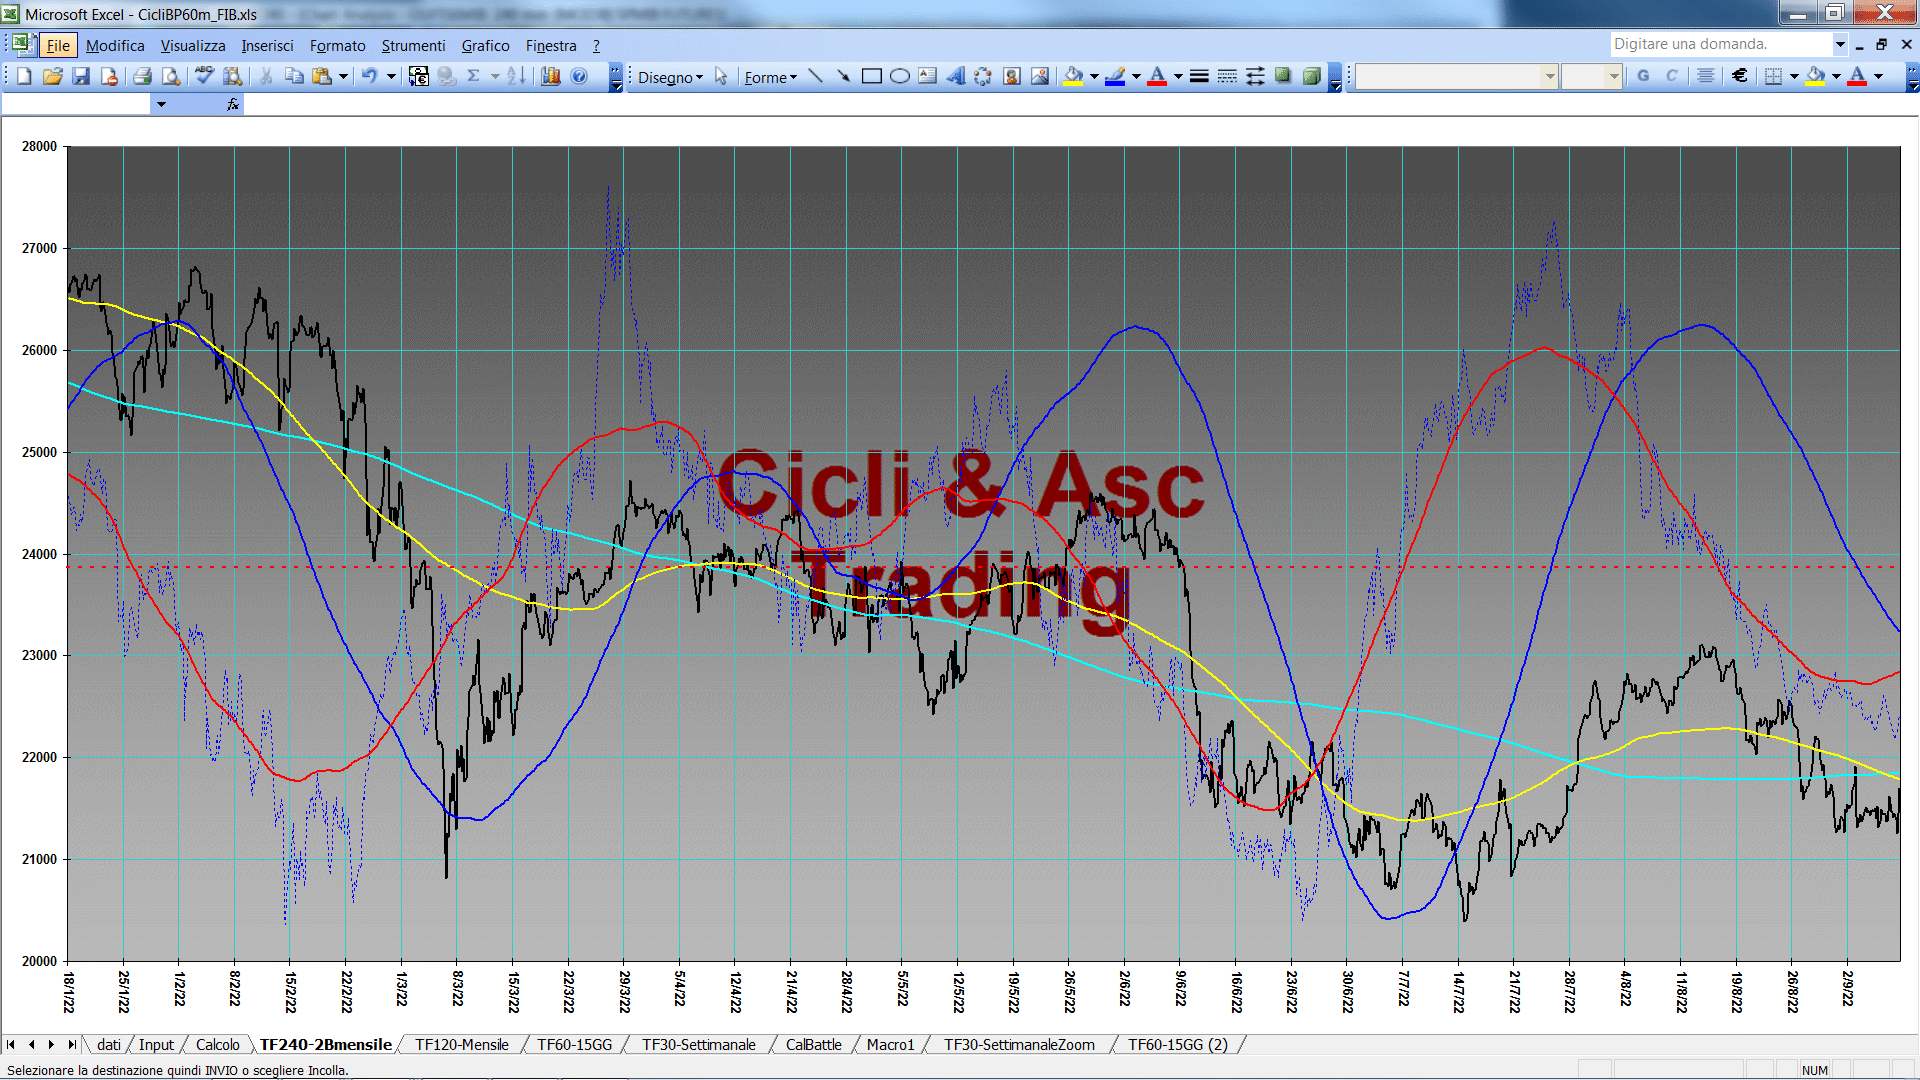
Task: Toggle center alignment in formatting toolbar
Action: [x=1706, y=76]
